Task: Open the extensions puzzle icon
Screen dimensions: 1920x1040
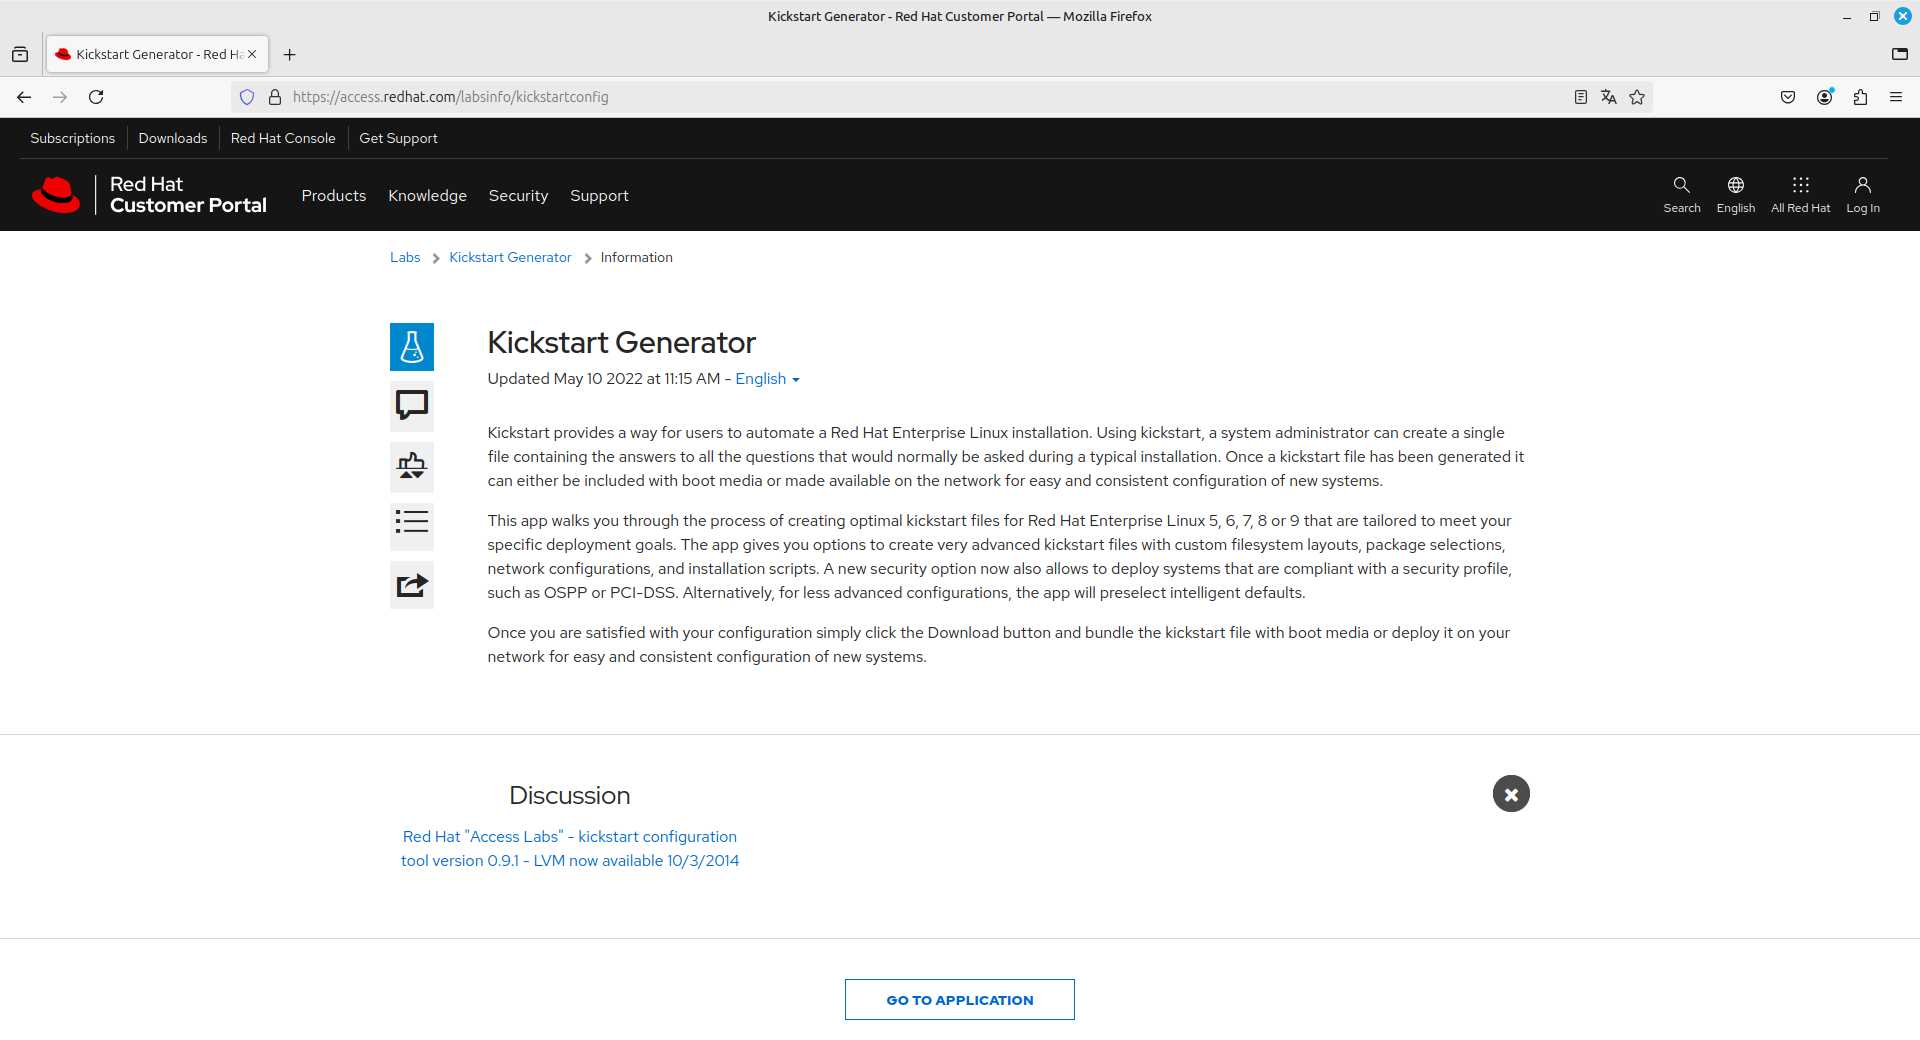Action: [1860, 97]
